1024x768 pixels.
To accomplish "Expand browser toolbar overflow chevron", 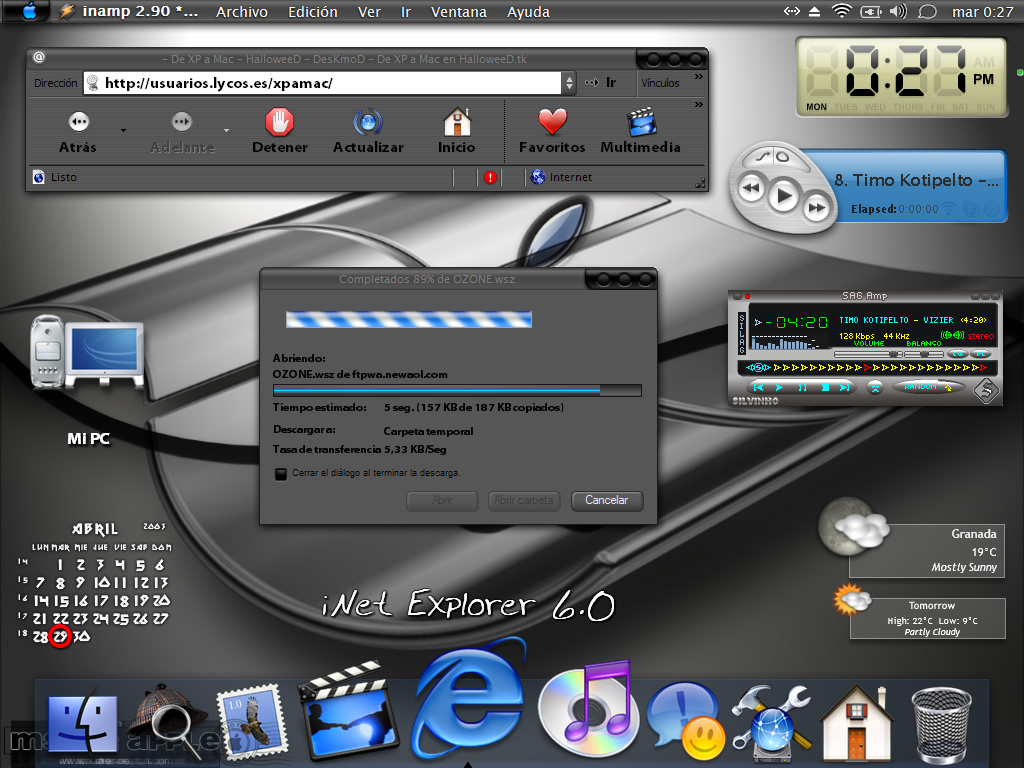I will point(699,104).
